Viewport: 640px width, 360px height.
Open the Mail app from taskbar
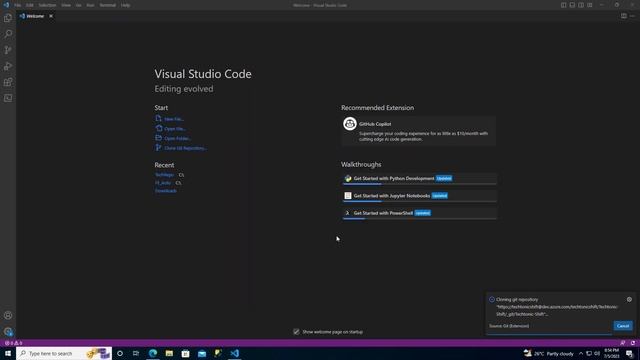[202, 353]
